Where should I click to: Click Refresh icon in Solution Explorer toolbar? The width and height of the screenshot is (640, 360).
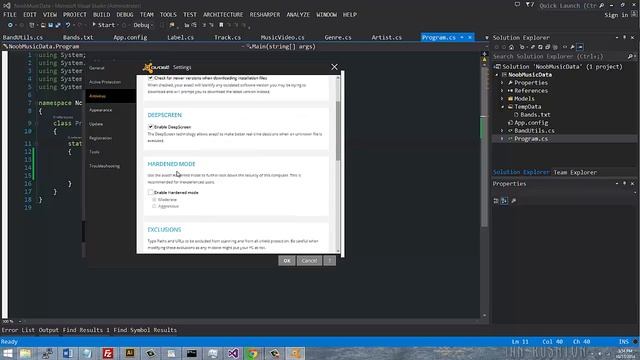[x=540, y=47]
